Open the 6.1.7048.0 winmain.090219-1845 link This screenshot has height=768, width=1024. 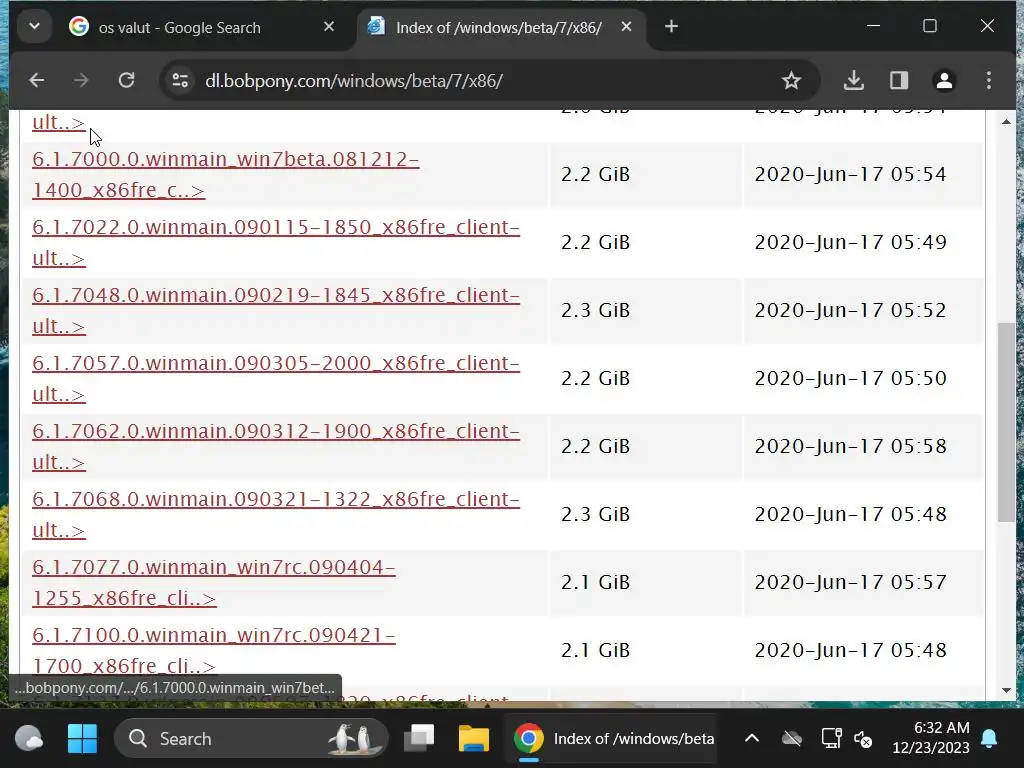[x=276, y=310]
